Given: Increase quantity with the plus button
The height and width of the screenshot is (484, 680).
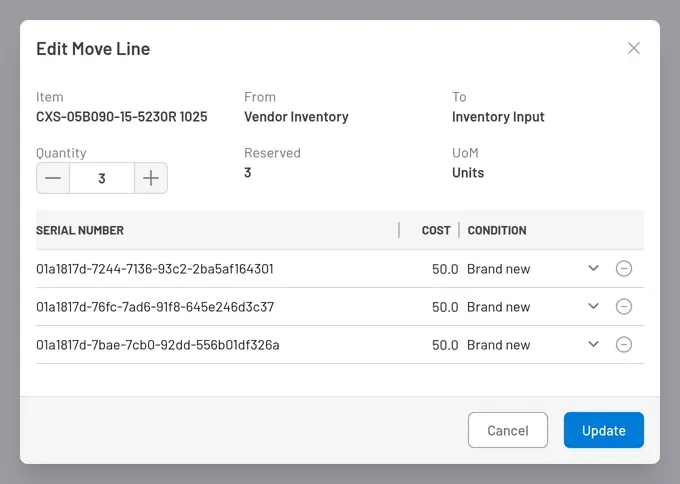Looking at the screenshot, I should coord(151,178).
